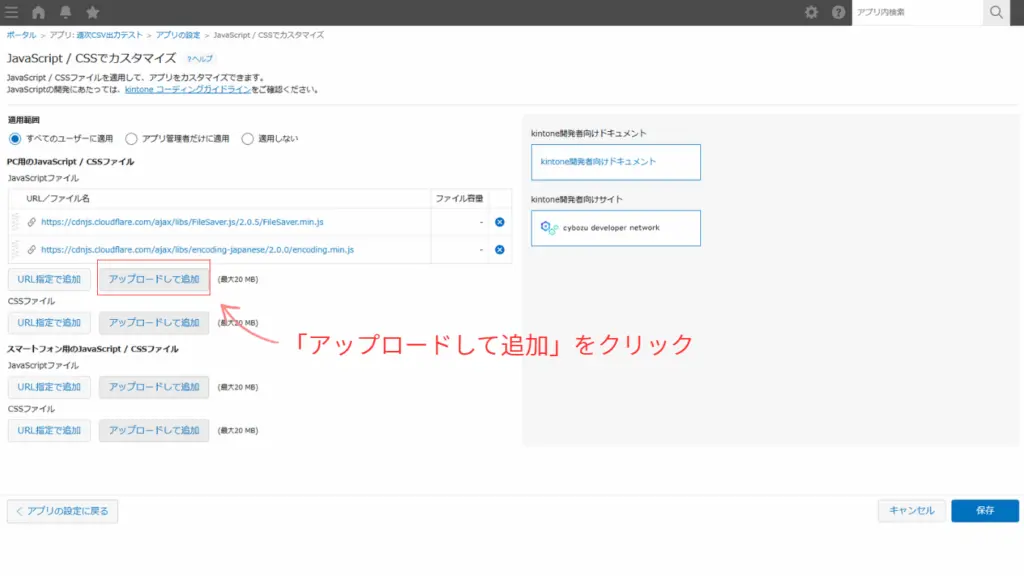Select すべてのユーザーに適用 radio button
Screen dimensions: 1024x576
[13, 138]
